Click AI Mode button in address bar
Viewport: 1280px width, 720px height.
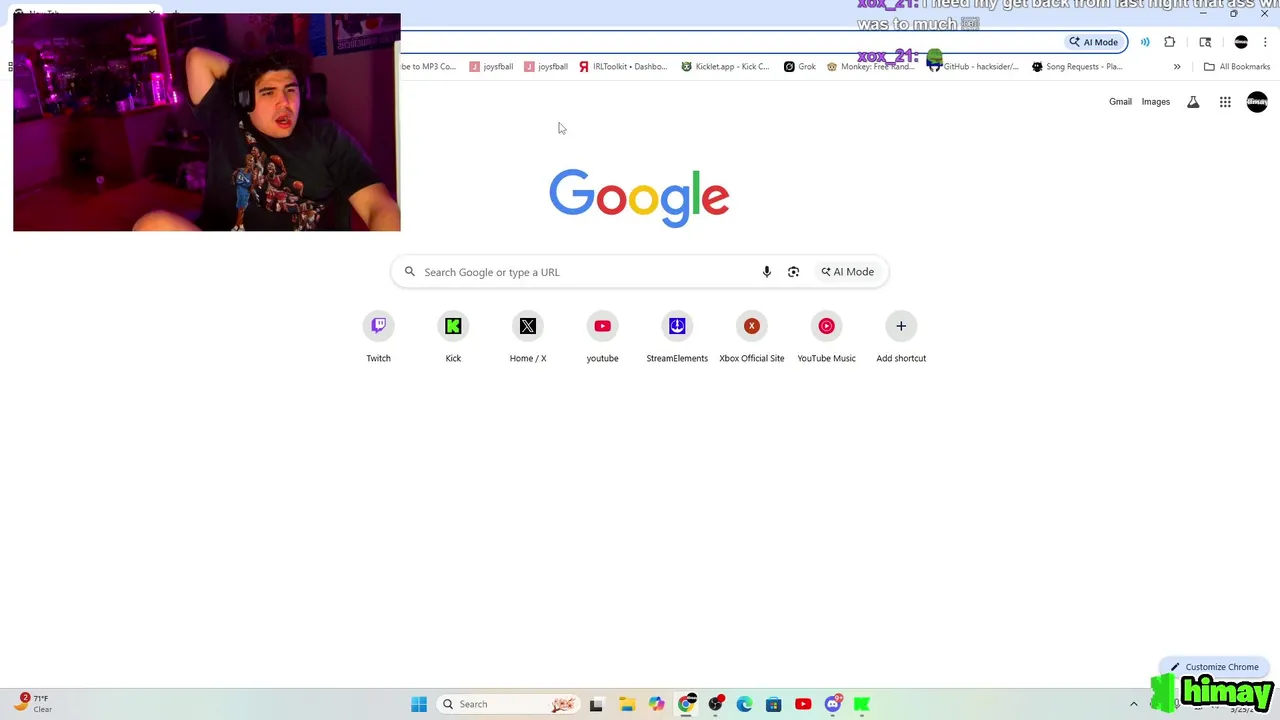pyautogui.click(x=1094, y=42)
